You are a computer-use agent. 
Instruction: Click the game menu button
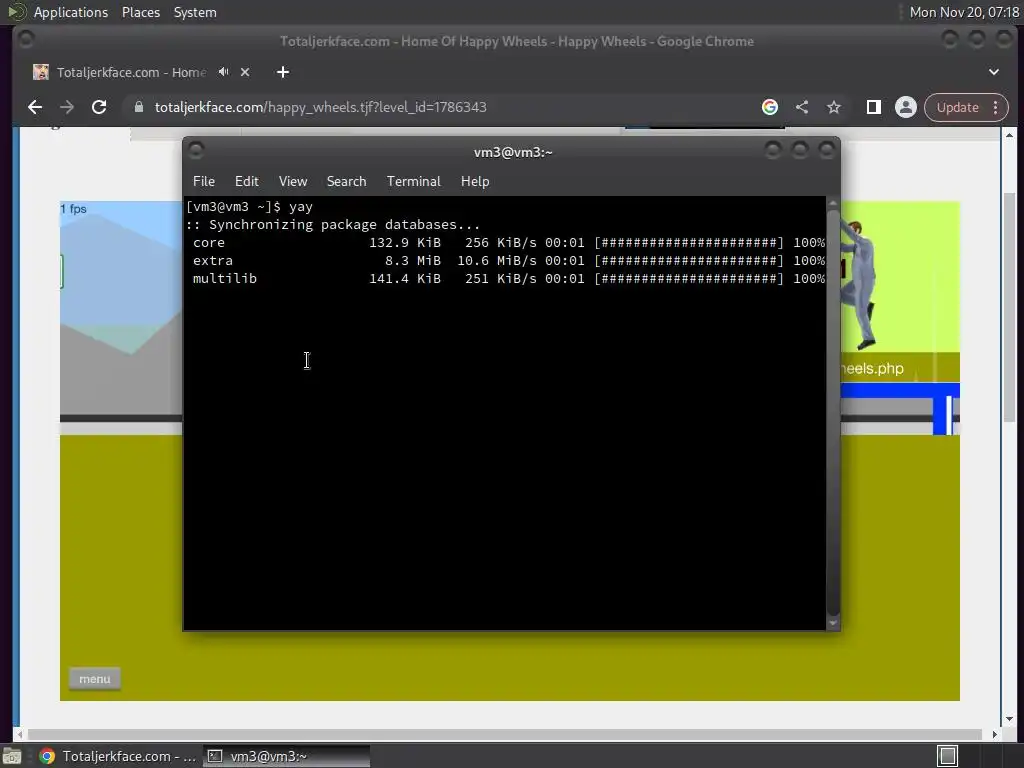click(95, 679)
